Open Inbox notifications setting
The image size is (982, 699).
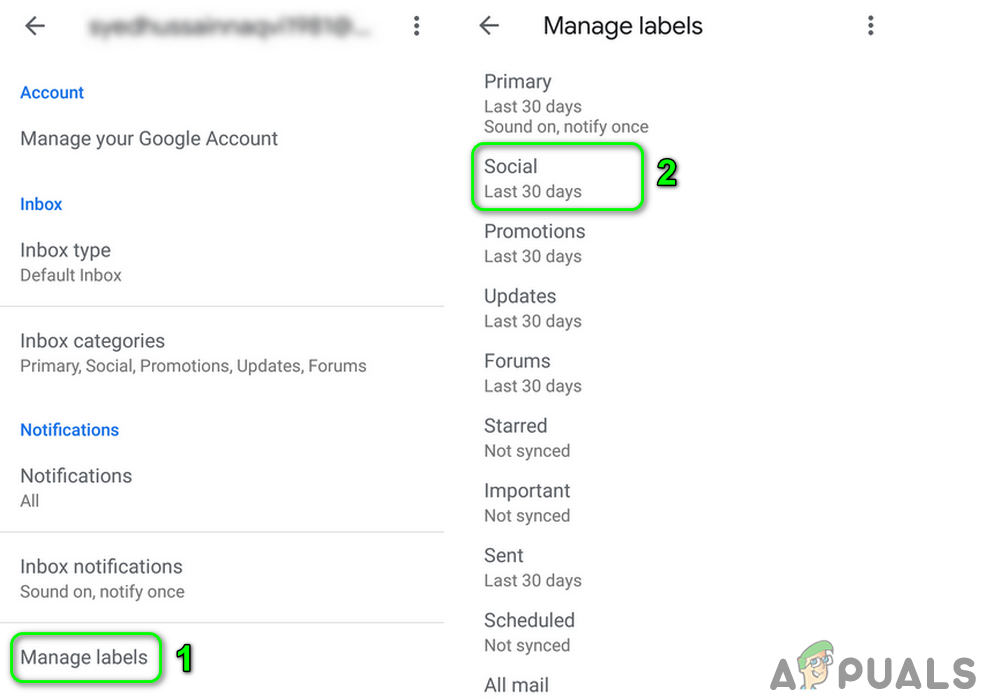[x=102, y=578]
